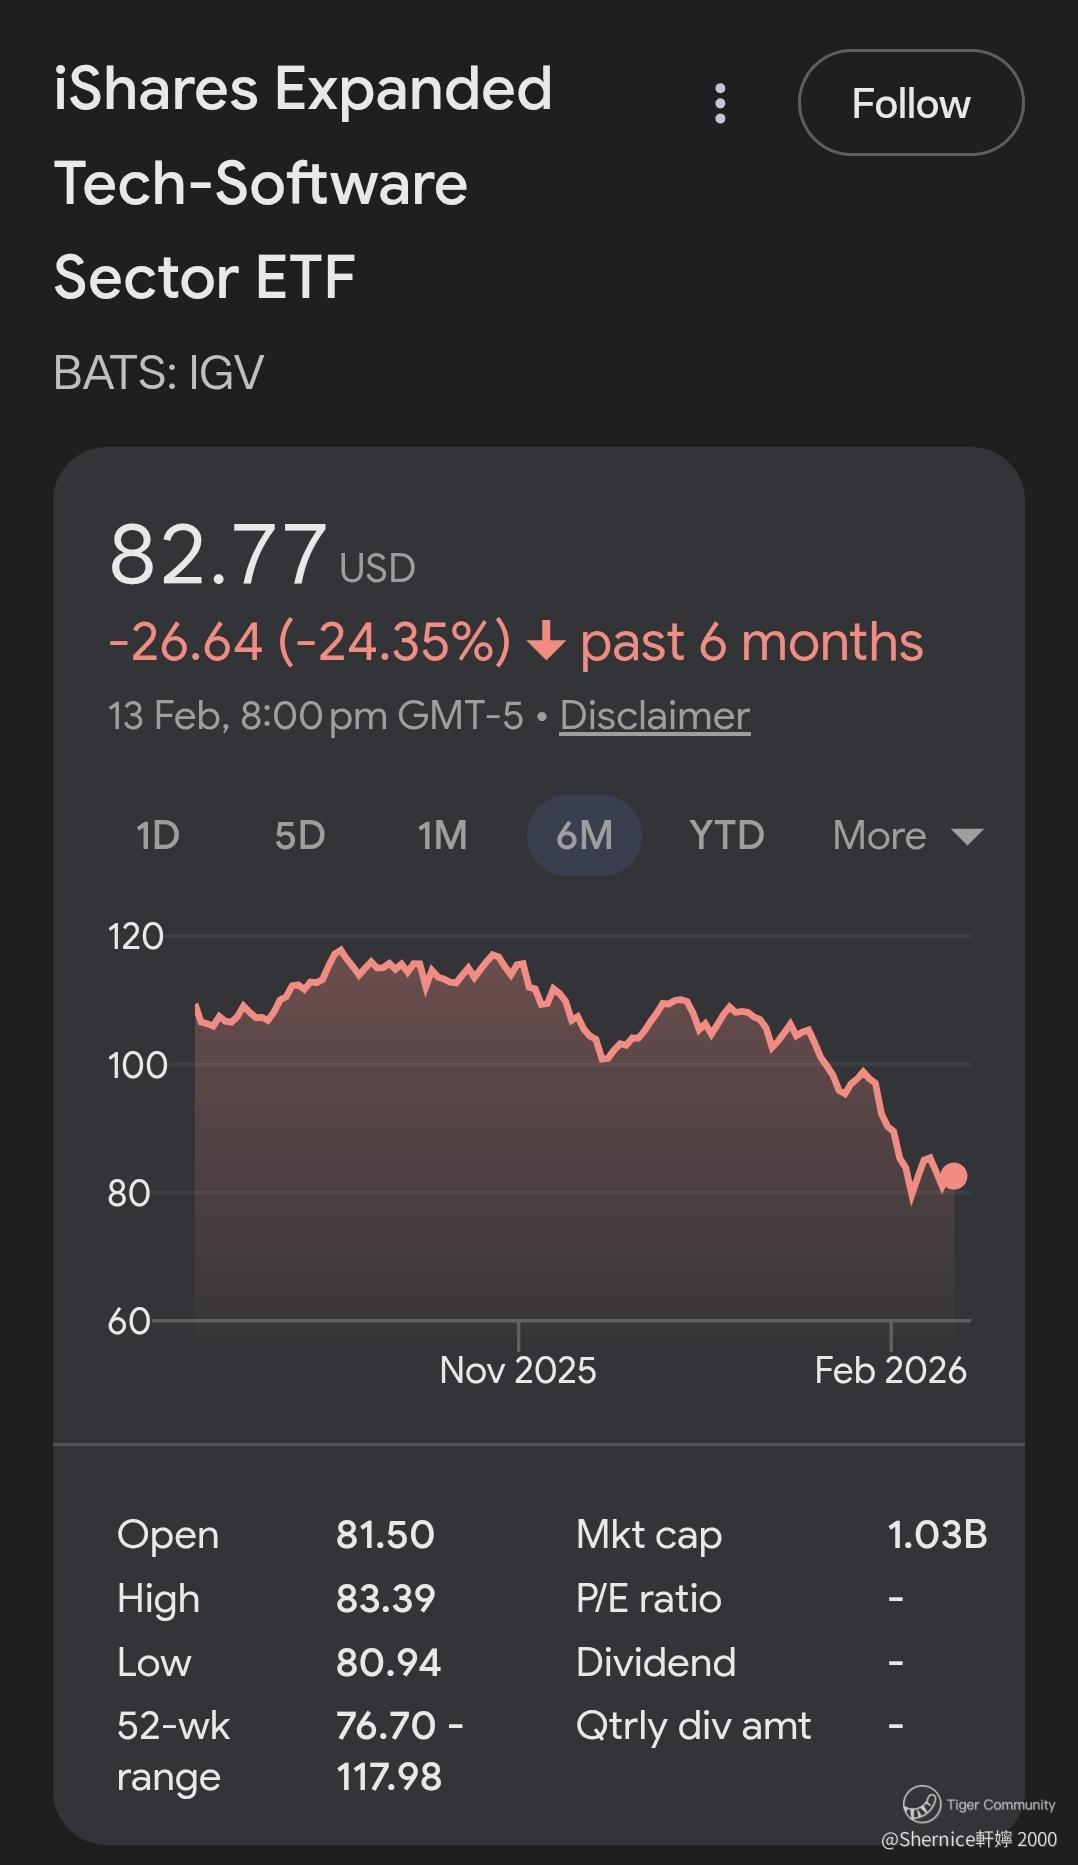Click the current price dot on chart
The image size is (1078, 1865).
click(953, 1176)
